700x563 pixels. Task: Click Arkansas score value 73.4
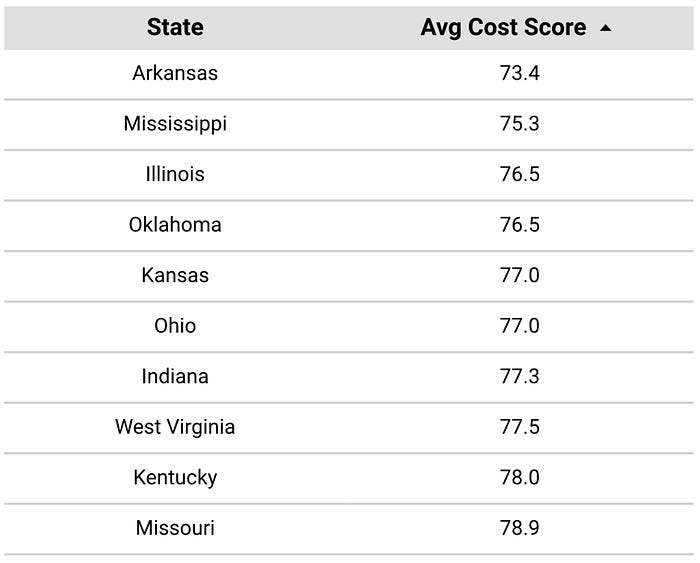[519, 73]
